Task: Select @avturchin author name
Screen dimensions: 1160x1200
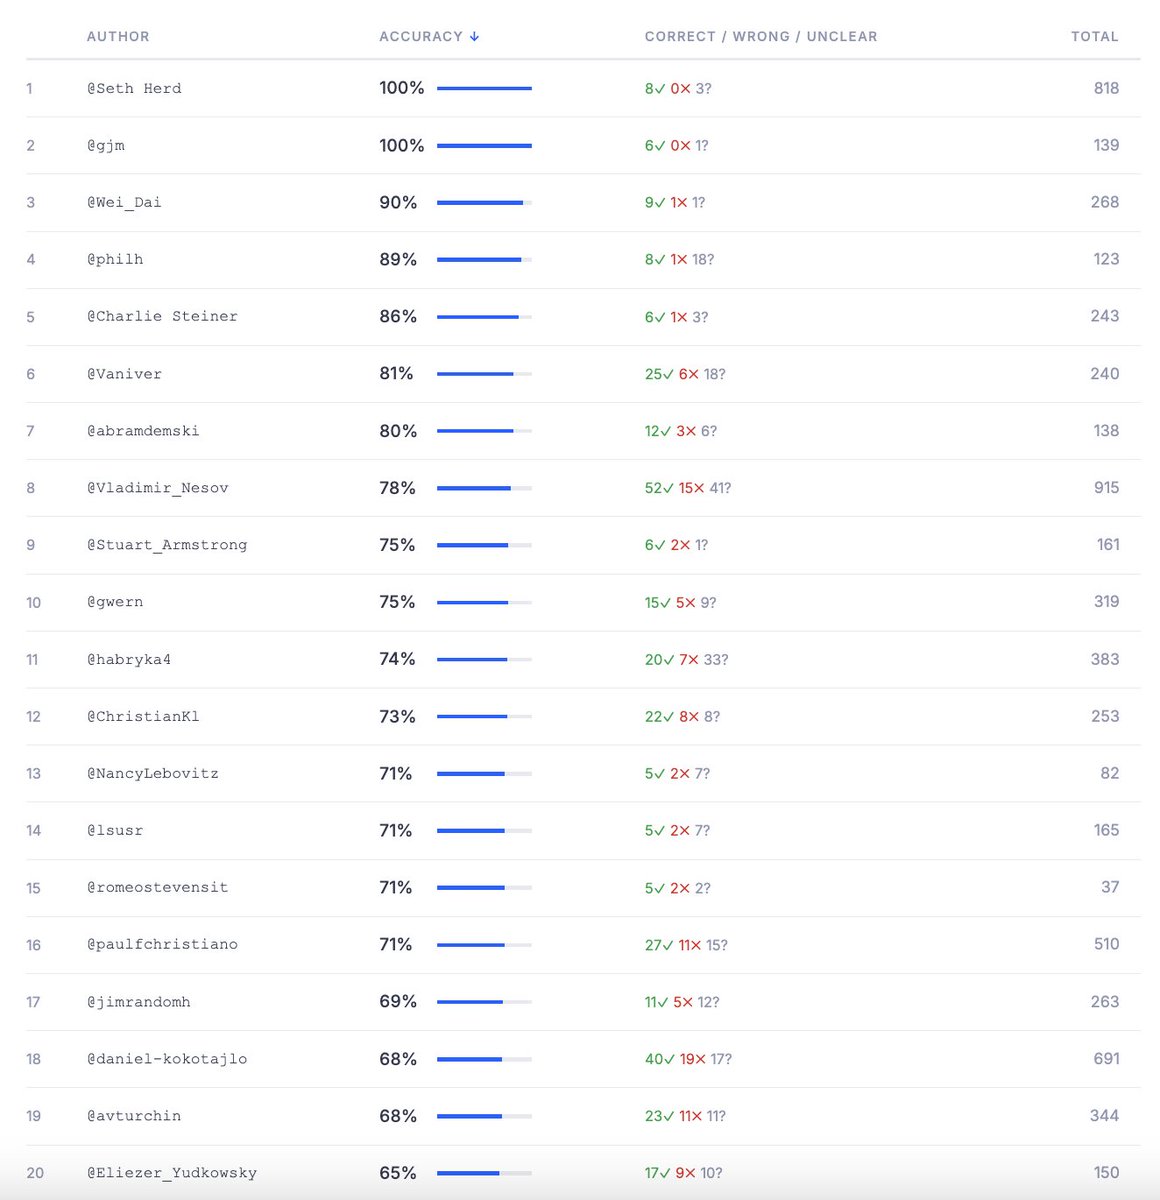Action: (134, 1116)
